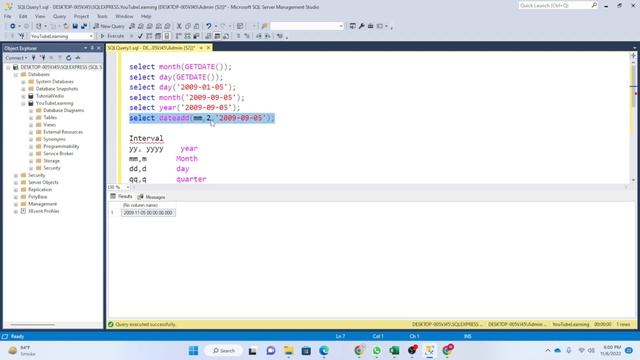Open the Help menu
Screen dimensions: 640x360
tap(146, 16)
